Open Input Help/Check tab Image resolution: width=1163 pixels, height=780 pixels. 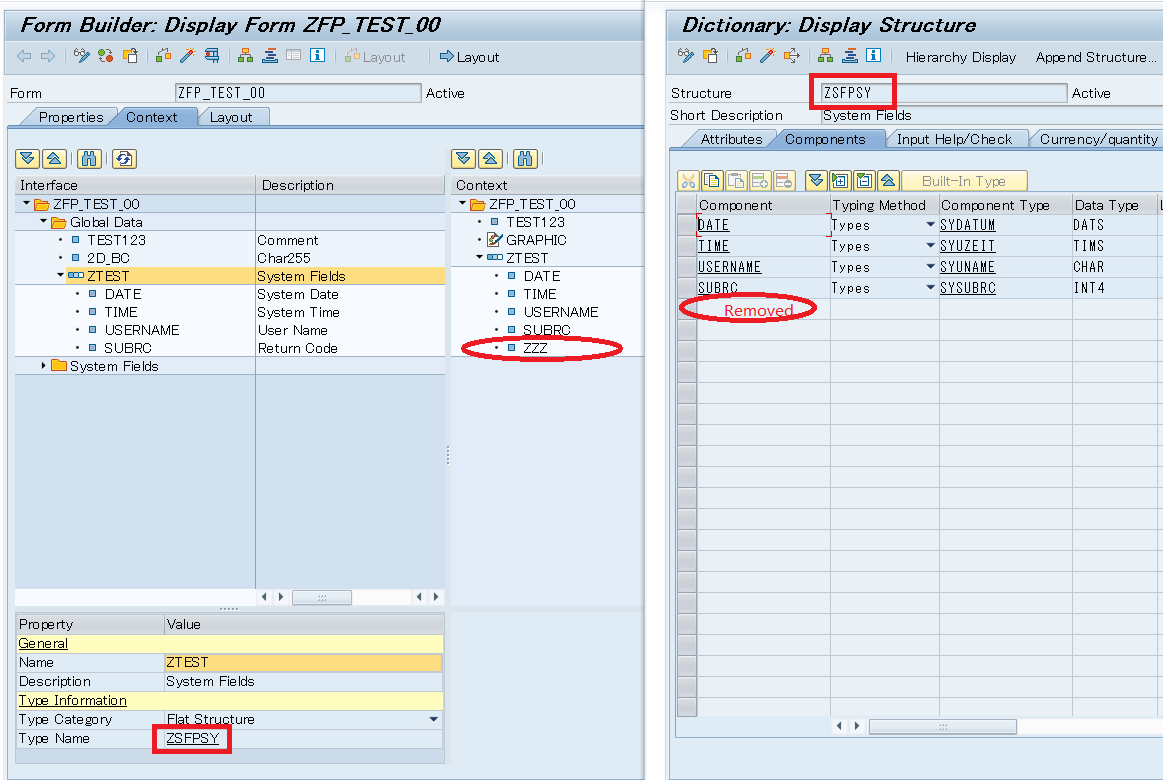pos(954,139)
